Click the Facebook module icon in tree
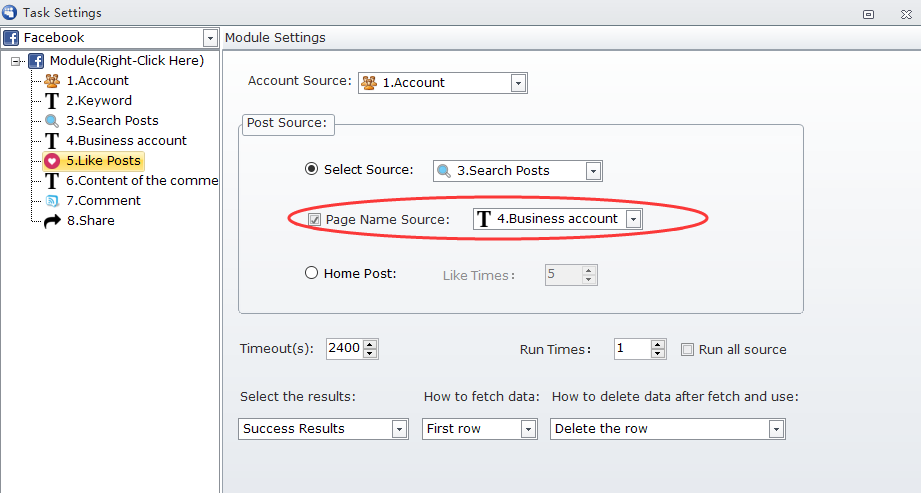The height and width of the screenshot is (493, 921). tap(36, 61)
